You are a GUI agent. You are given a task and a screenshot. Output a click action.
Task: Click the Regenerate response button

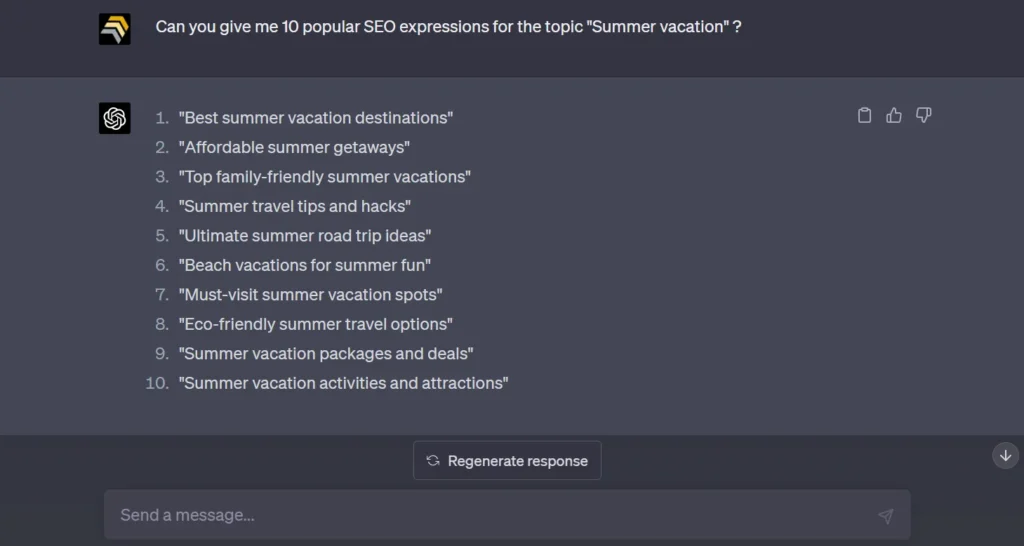507,461
